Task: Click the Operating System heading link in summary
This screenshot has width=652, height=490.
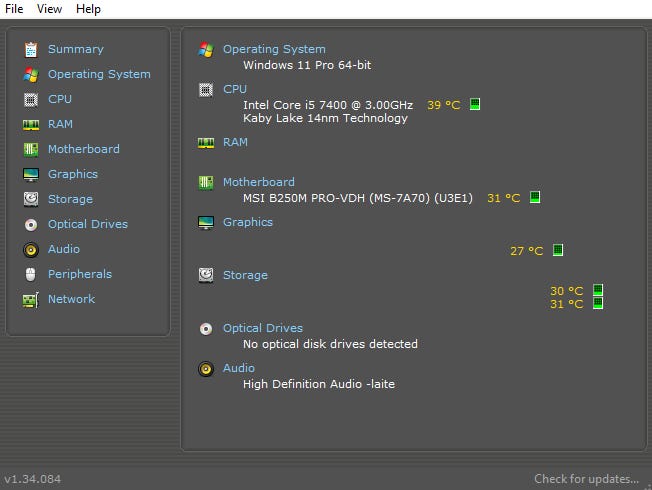Action: click(x=274, y=49)
